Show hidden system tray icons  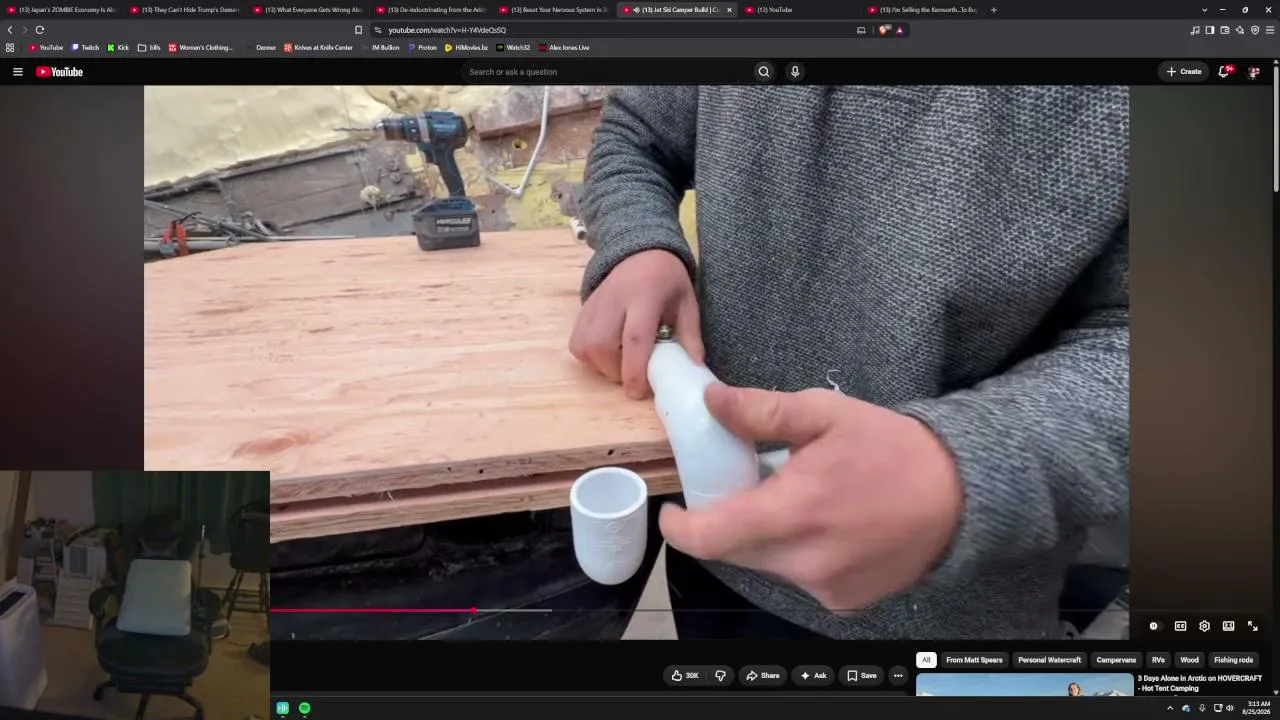(1170, 708)
